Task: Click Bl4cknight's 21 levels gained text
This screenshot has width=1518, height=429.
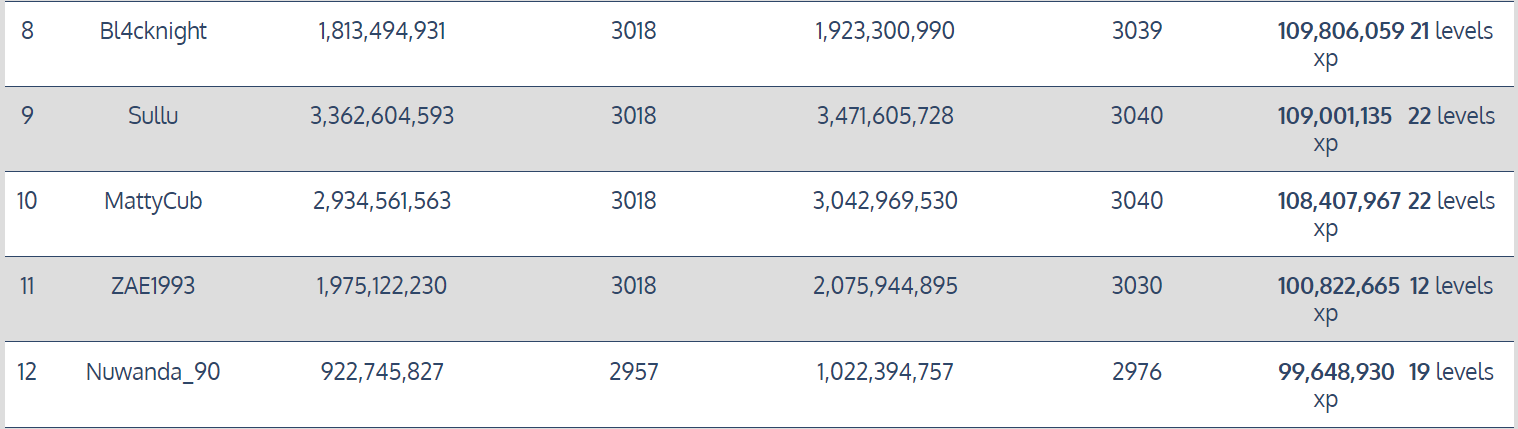Action: pos(1451,31)
